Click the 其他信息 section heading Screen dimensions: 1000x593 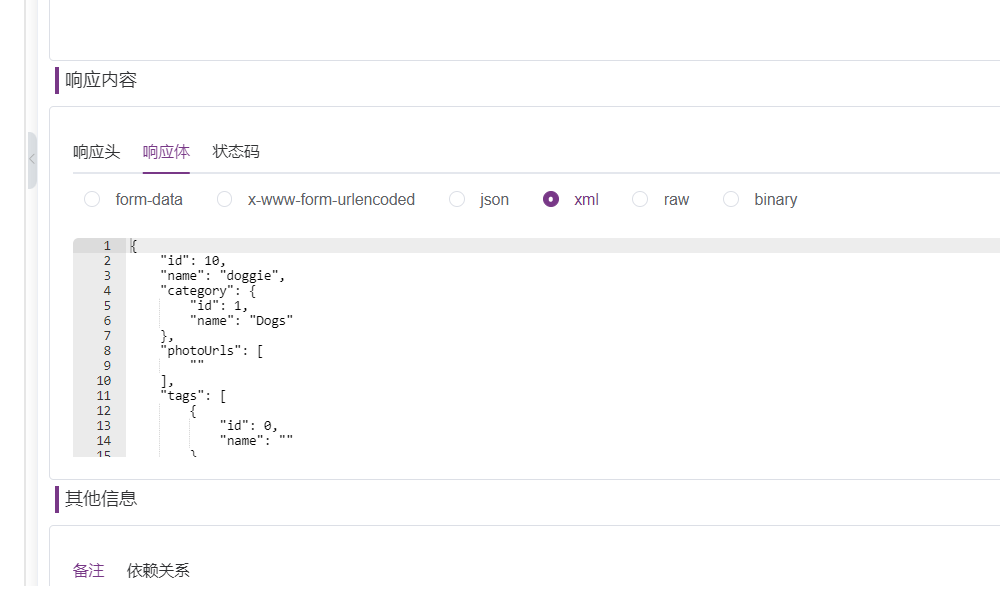(x=101, y=499)
